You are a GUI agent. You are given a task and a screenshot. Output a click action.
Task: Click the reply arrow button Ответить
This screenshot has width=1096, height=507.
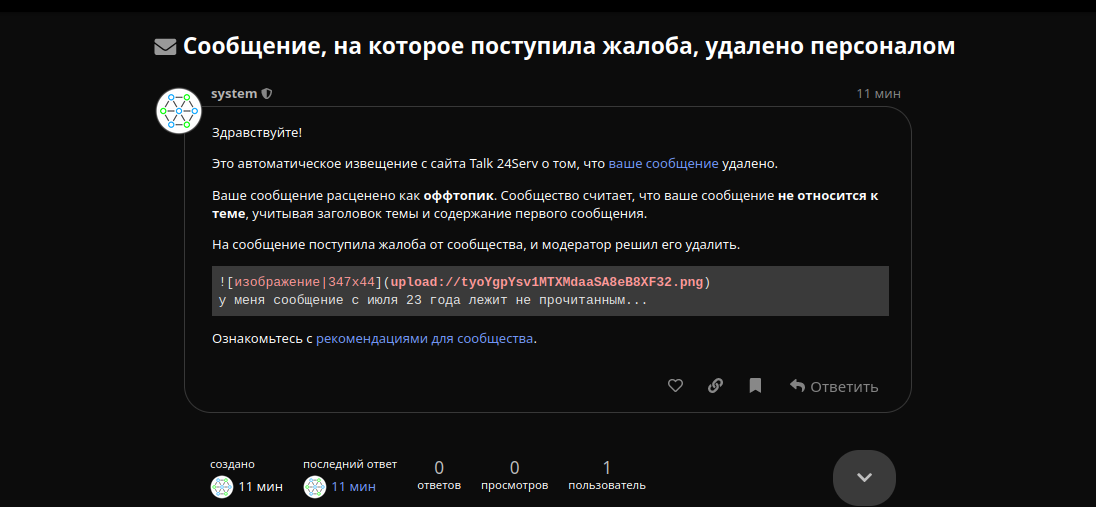pos(834,386)
